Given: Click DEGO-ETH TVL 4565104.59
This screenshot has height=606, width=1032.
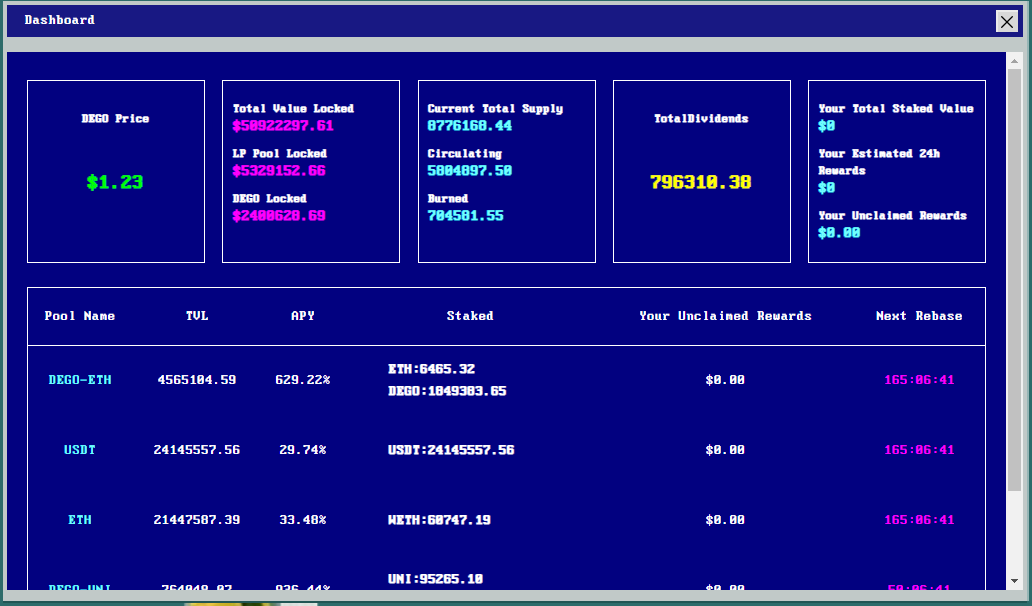Looking at the screenshot, I should point(197,380).
